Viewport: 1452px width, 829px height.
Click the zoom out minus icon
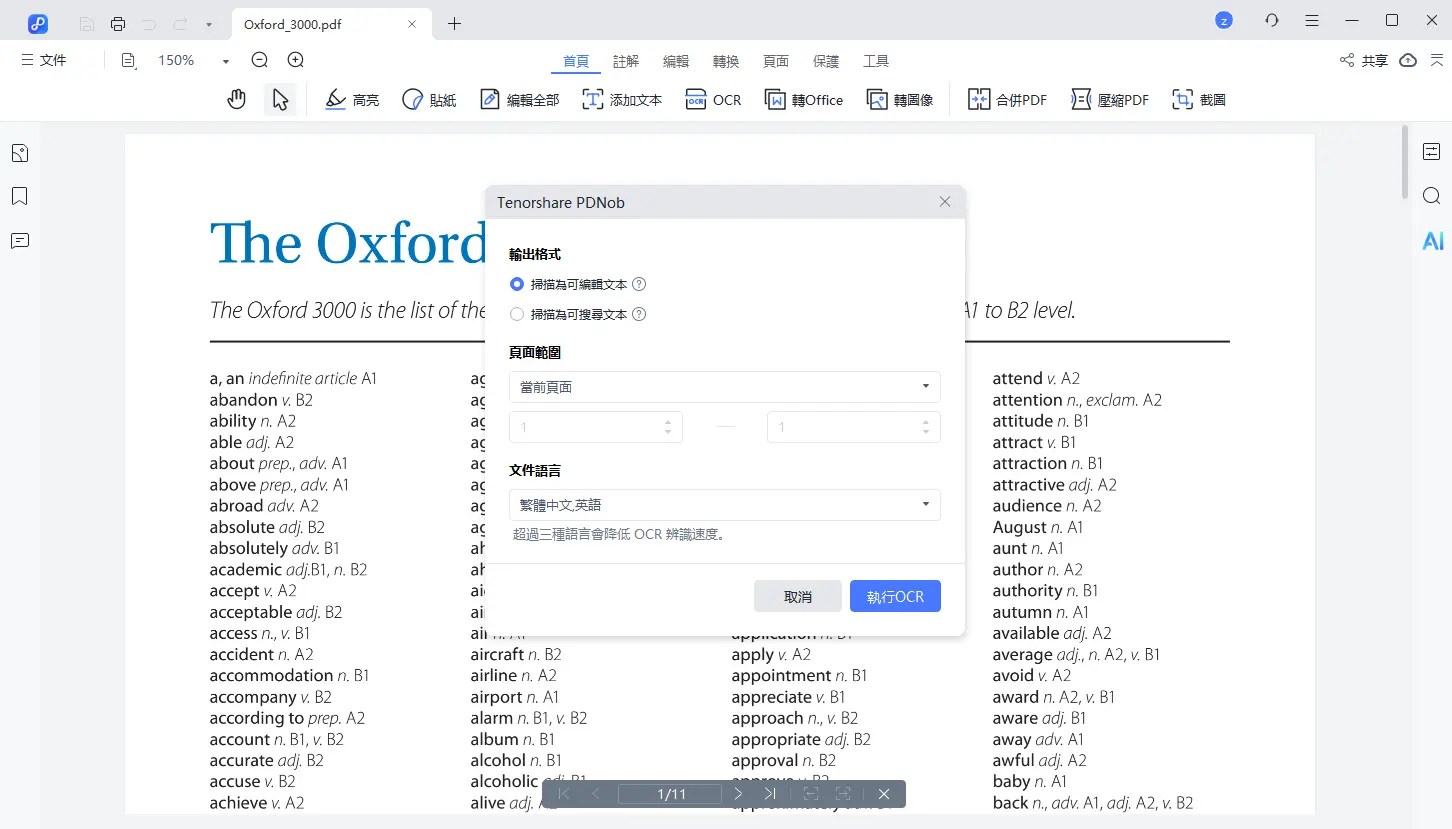(x=260, y=60)
